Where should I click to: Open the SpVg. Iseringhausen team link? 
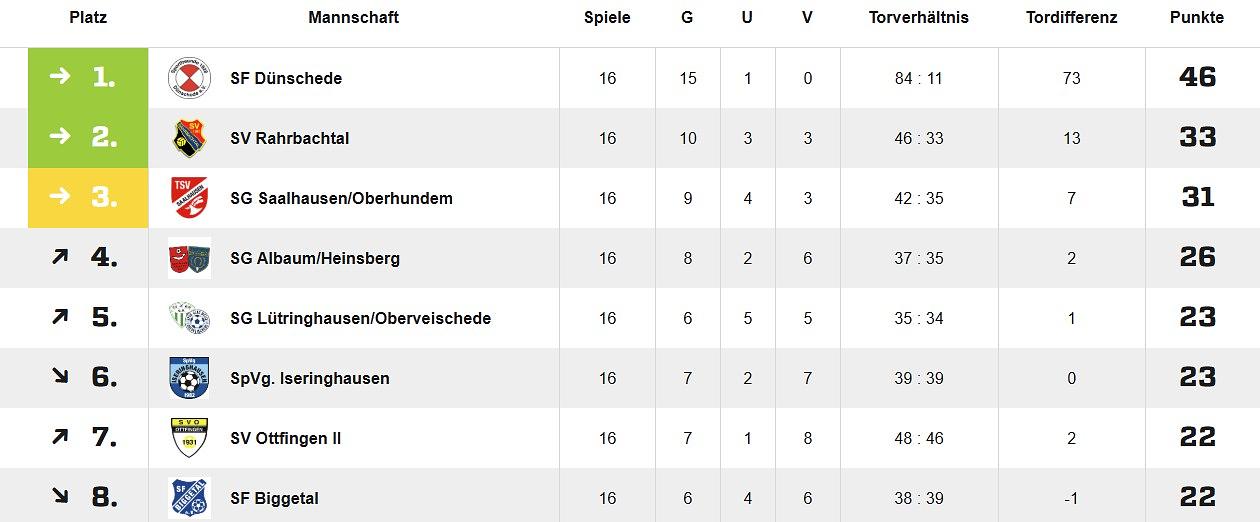point(309,378)
